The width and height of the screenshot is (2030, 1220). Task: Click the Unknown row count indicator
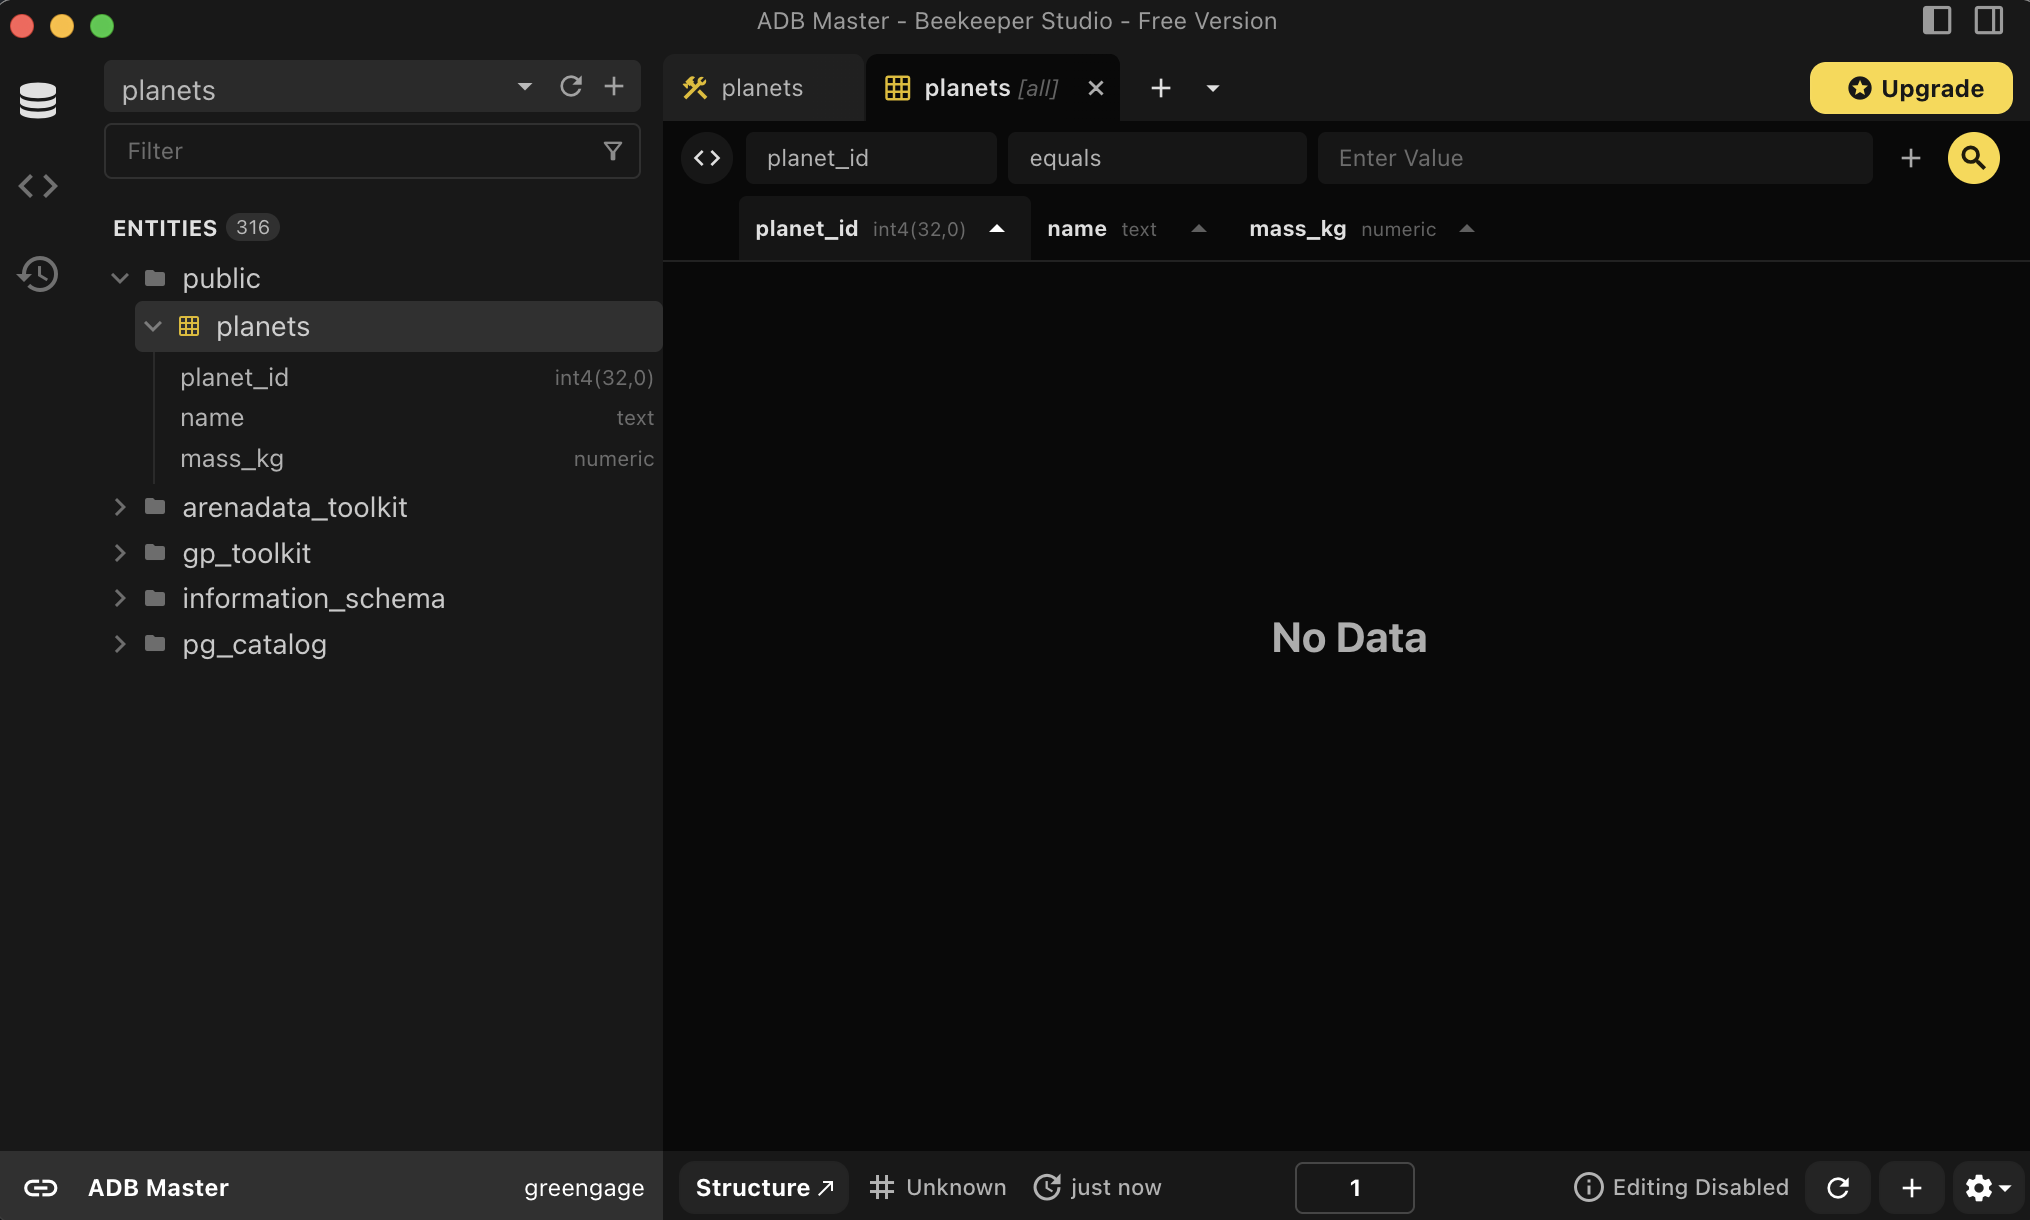coord(938,1187)
